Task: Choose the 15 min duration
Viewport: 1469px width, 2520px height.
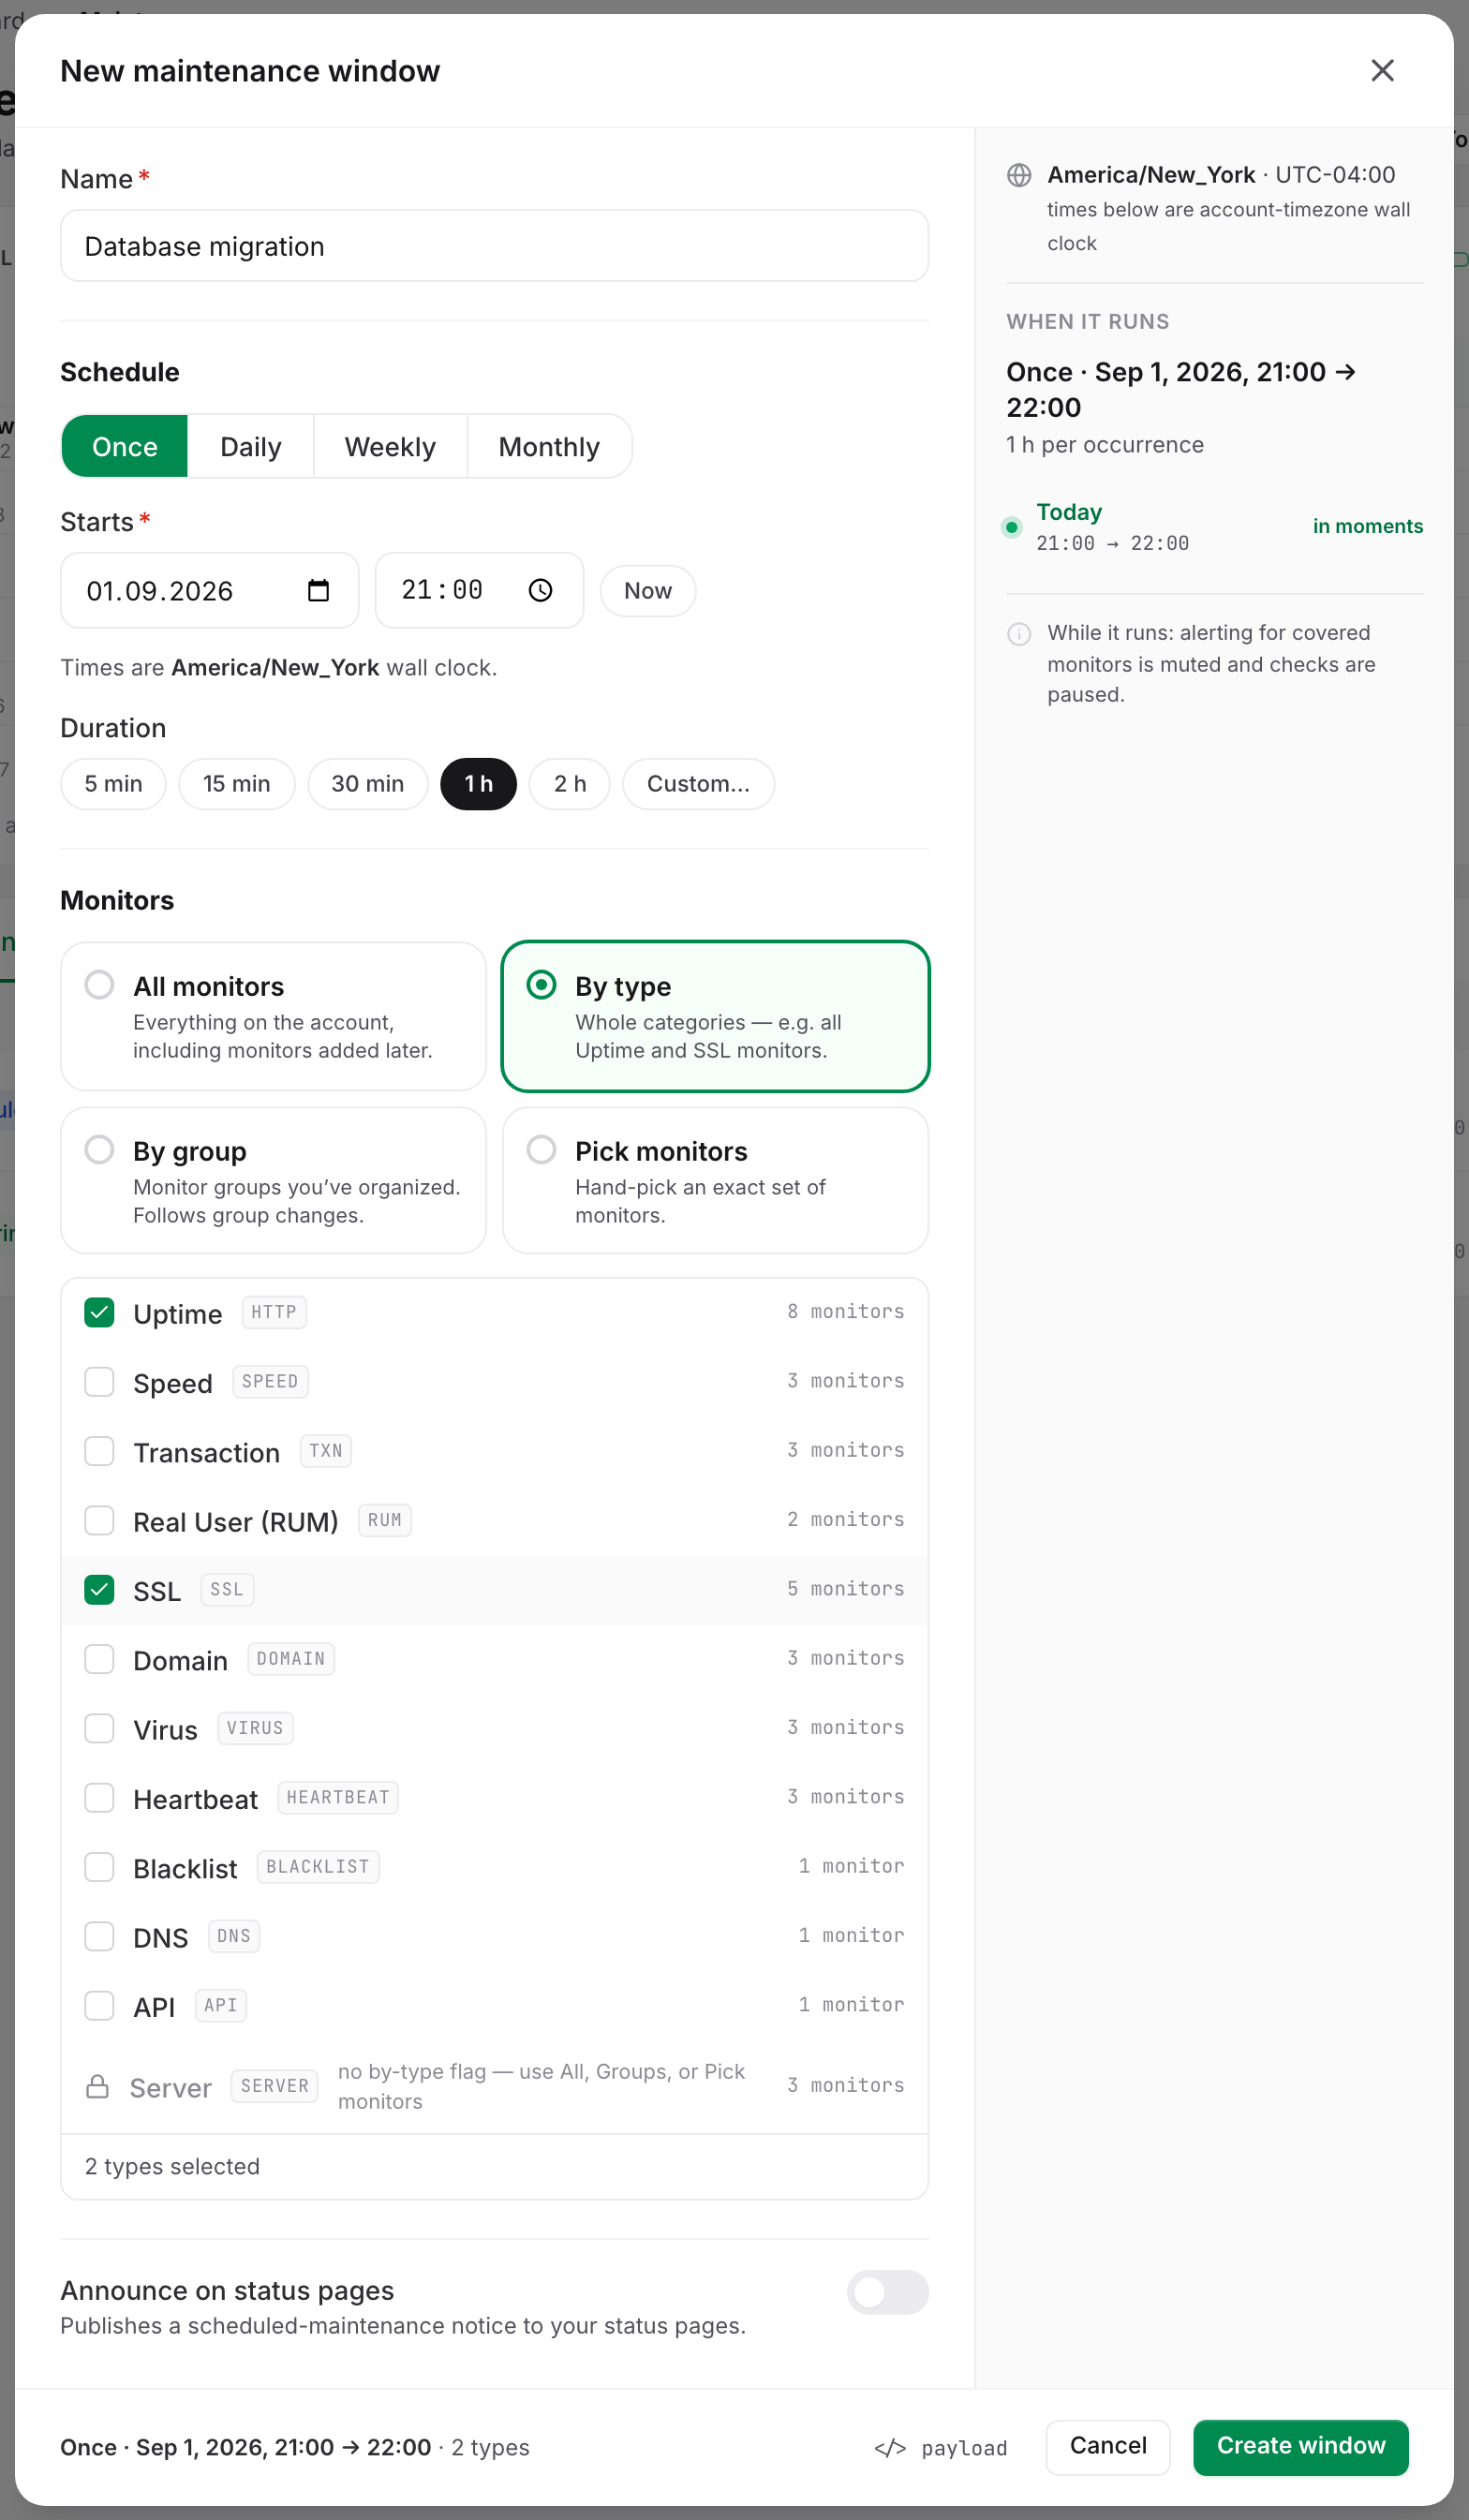Action: 237,784
